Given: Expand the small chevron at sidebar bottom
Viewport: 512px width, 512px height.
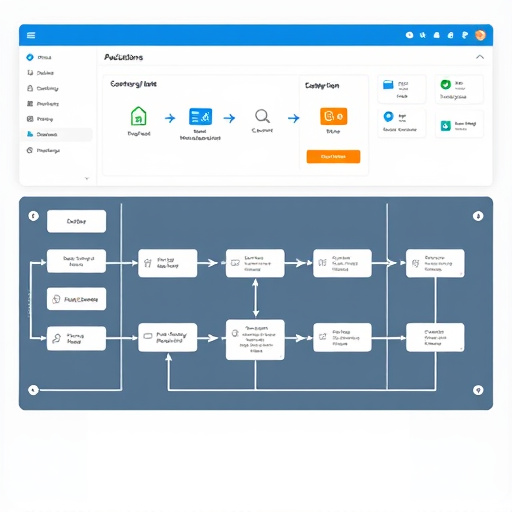Looking at the screenshot, I should pyautogui.click(x=87, y=178).
